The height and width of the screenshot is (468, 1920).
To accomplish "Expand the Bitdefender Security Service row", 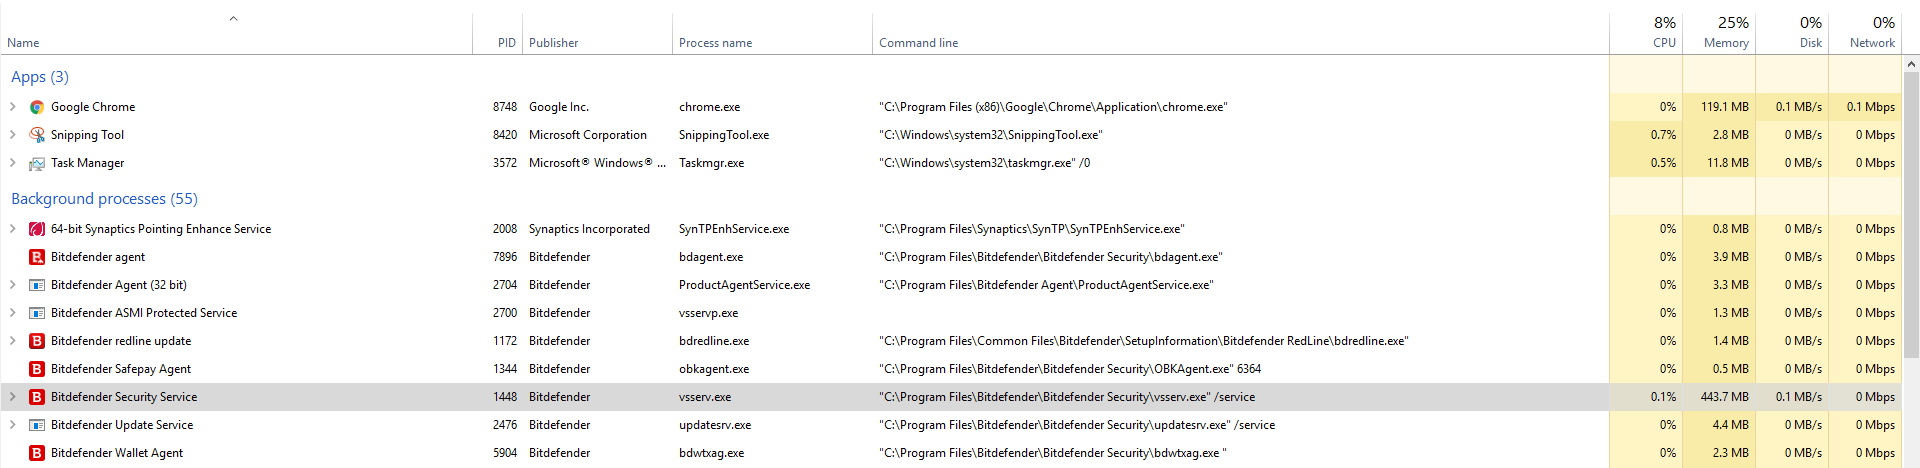I will 12,397.
